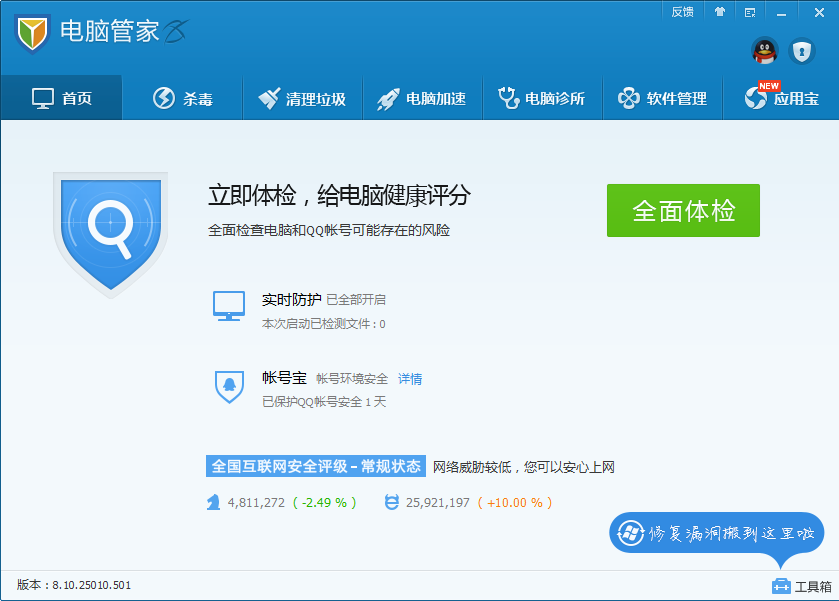Click the 实时防护 label
Viewport: 839px width, 601px height.
tap(292, 300)
